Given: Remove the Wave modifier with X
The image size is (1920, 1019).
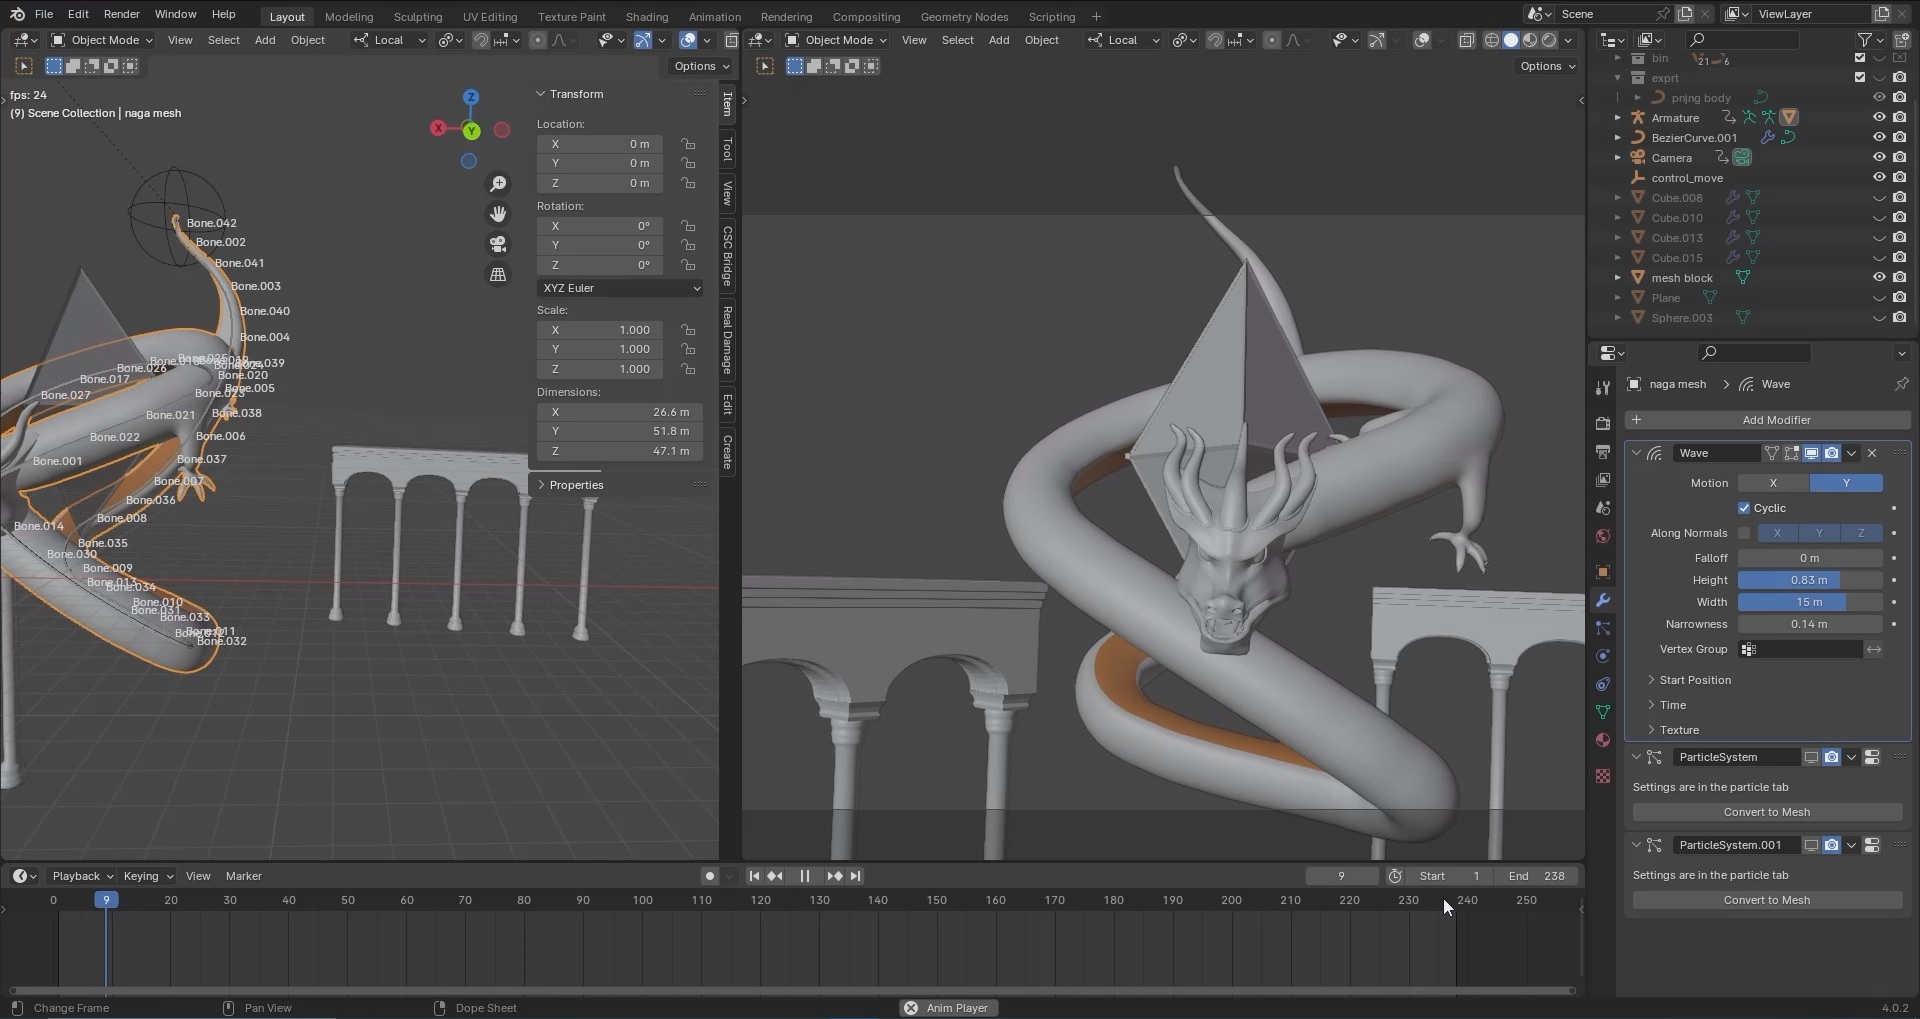Looking at the screenshot, I should (1872, 453).
